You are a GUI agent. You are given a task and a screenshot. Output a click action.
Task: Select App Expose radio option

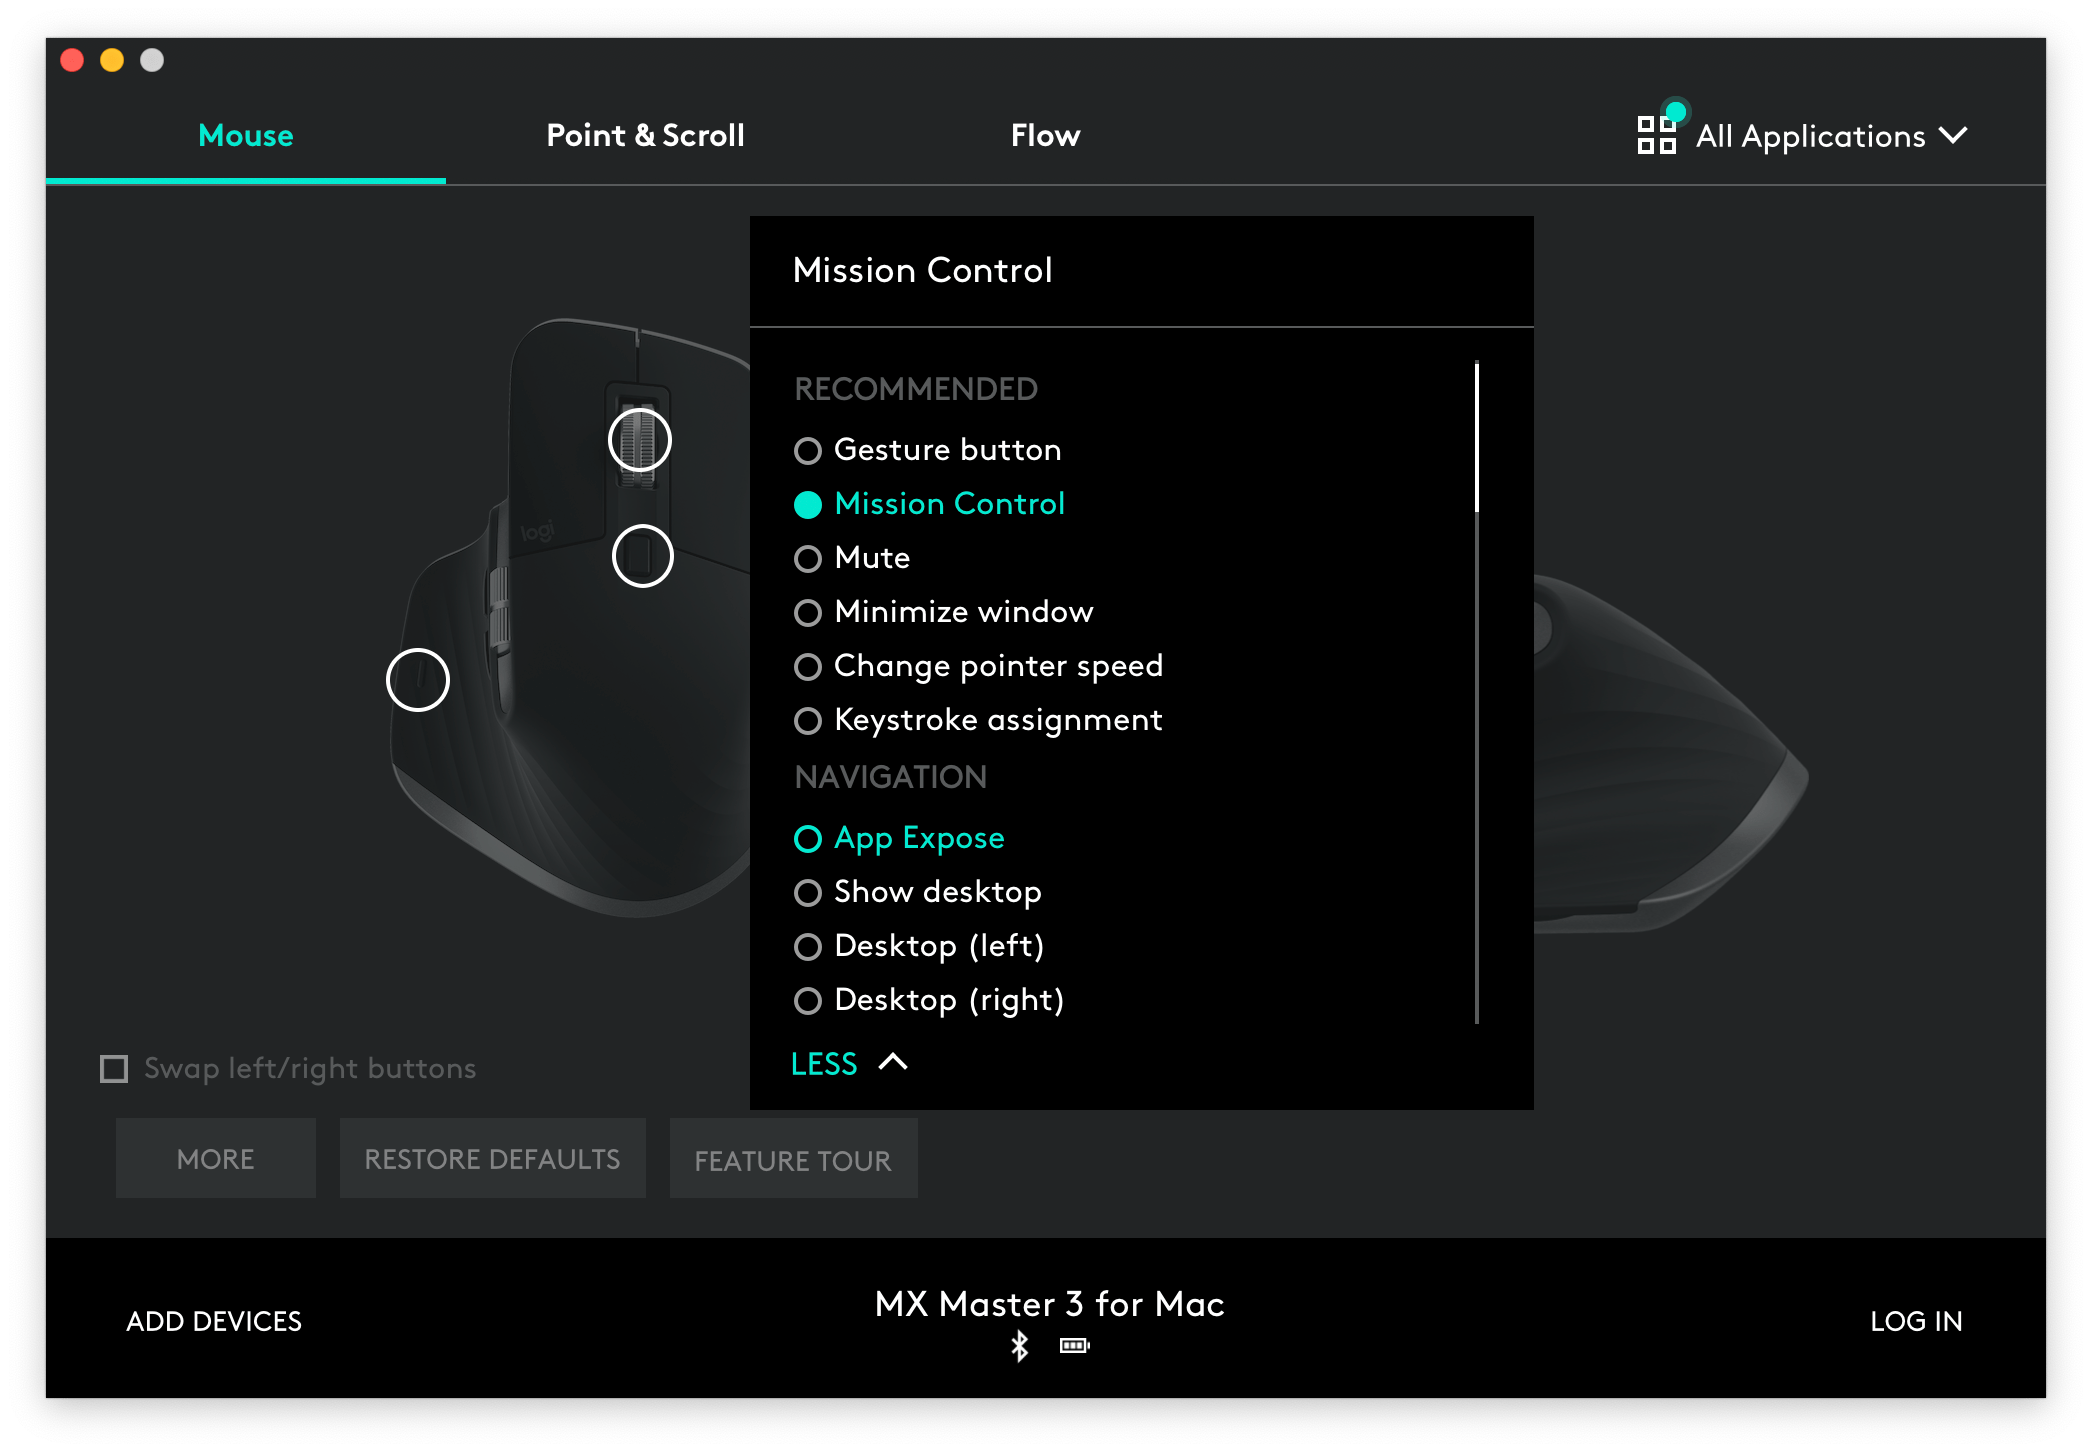pyautogui.click(x=808, y=839)
